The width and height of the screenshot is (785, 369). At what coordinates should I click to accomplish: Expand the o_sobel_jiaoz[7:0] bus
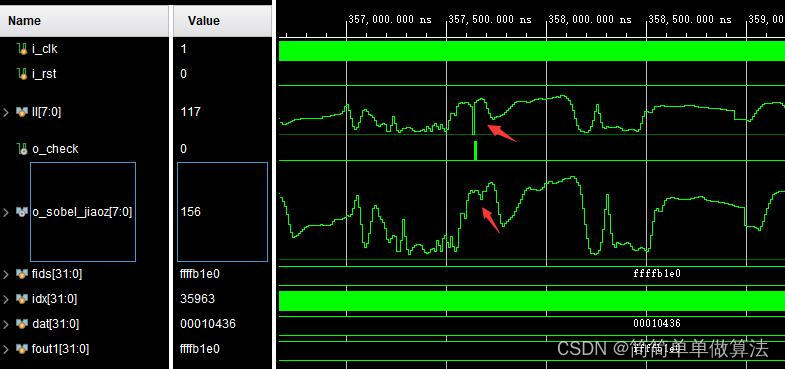pyautogui.click(x=6, y=212)
